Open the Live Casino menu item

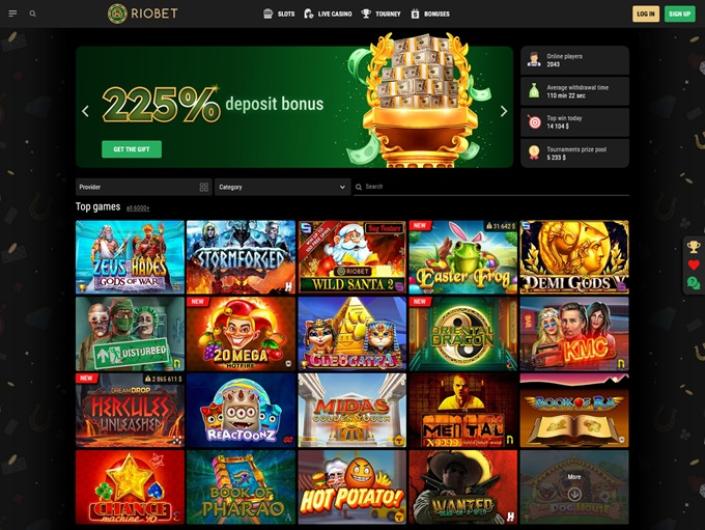328,14
